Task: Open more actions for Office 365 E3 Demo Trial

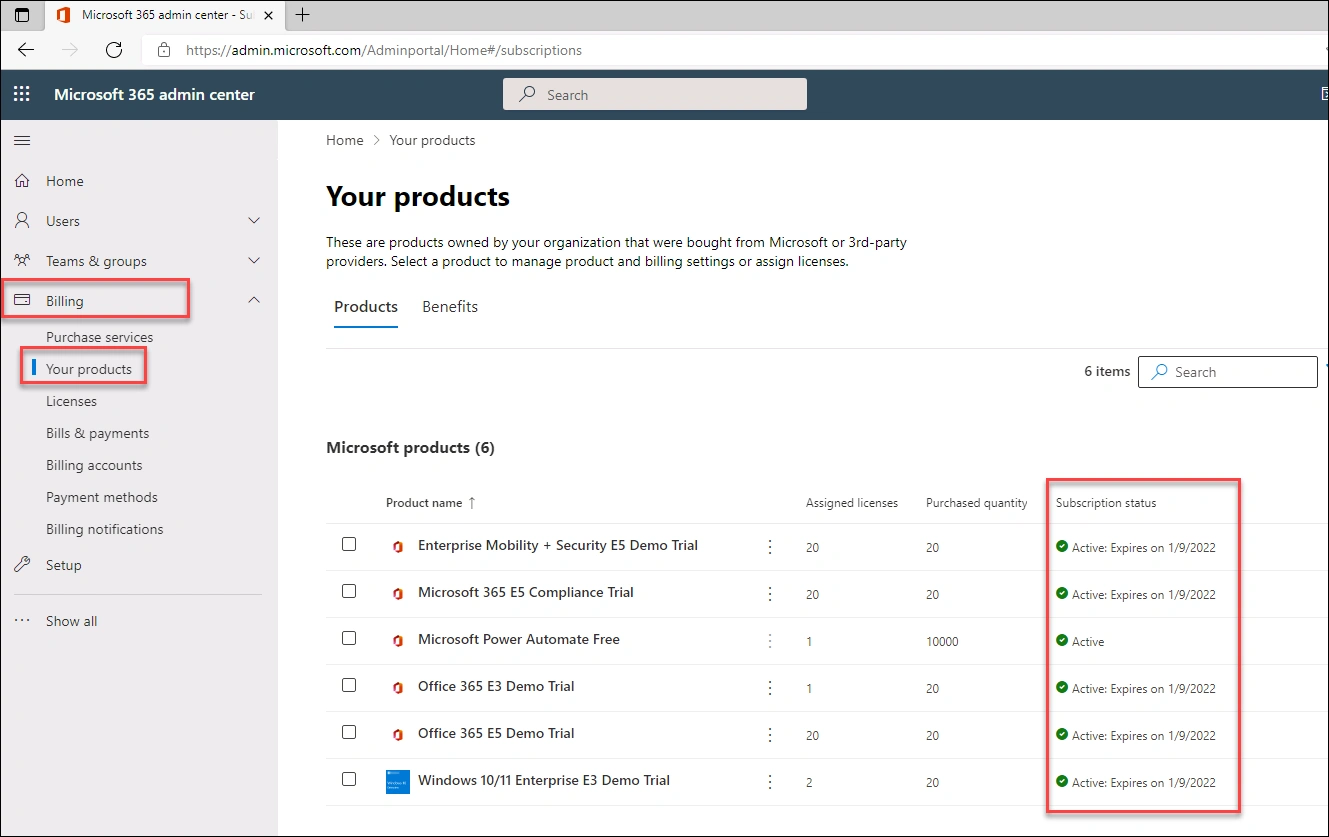Action: point(770,688)
